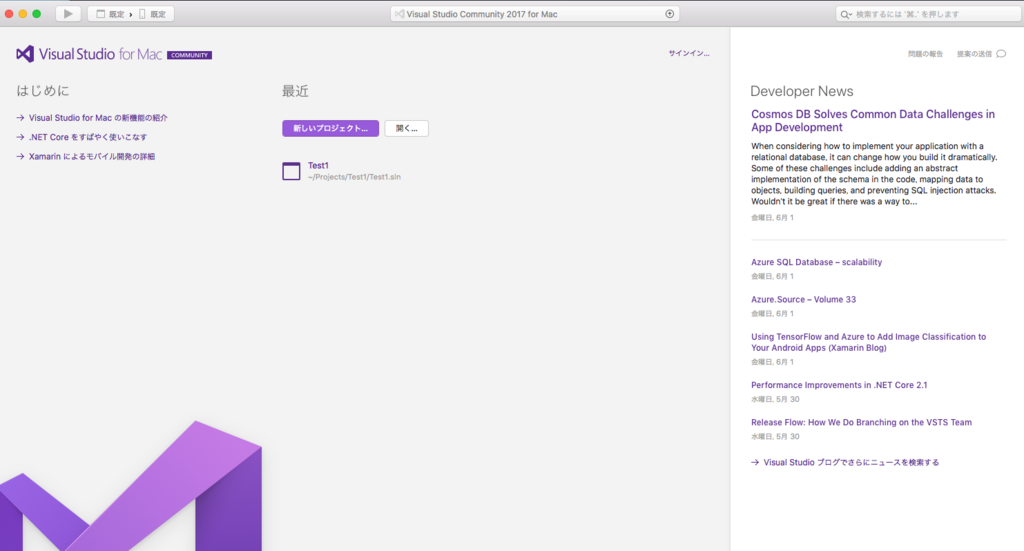Click the Visual Studio Community 2017 status field
This screenshot has height=551, width=1024.
click(x=535, y=14)
